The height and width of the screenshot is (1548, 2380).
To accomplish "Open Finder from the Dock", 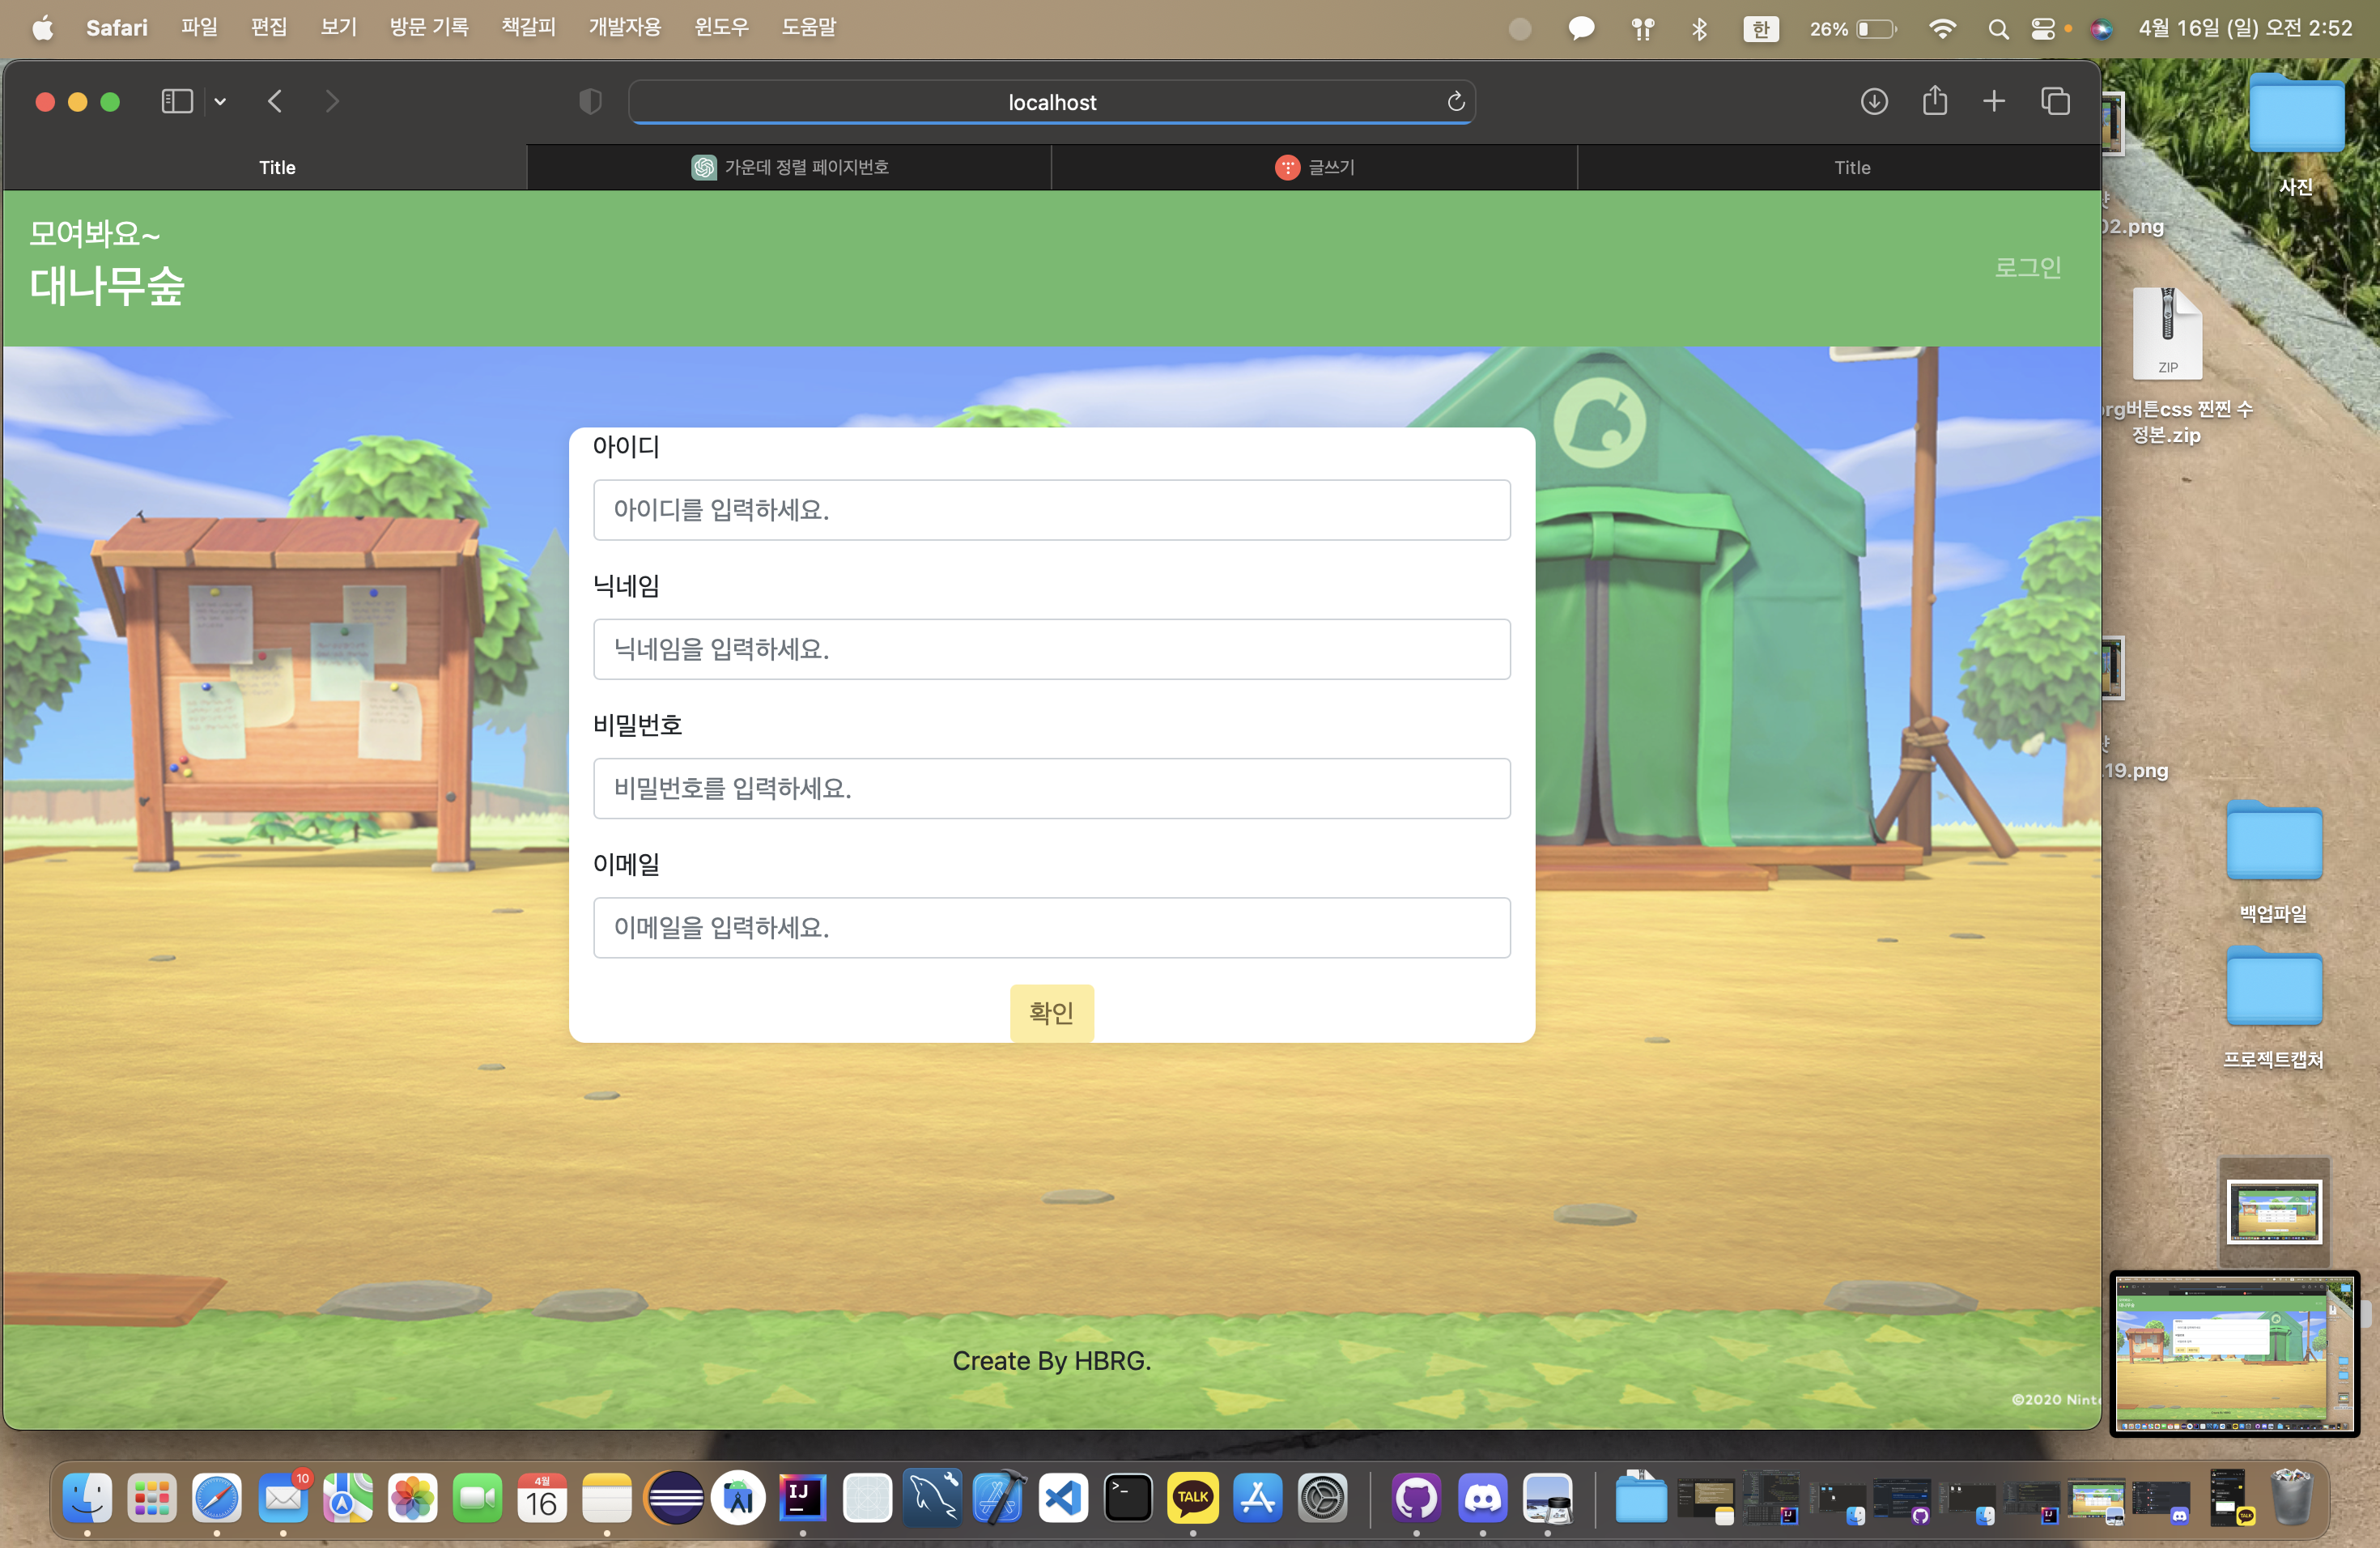I will pyautogui.click(x=87, y=1498).
